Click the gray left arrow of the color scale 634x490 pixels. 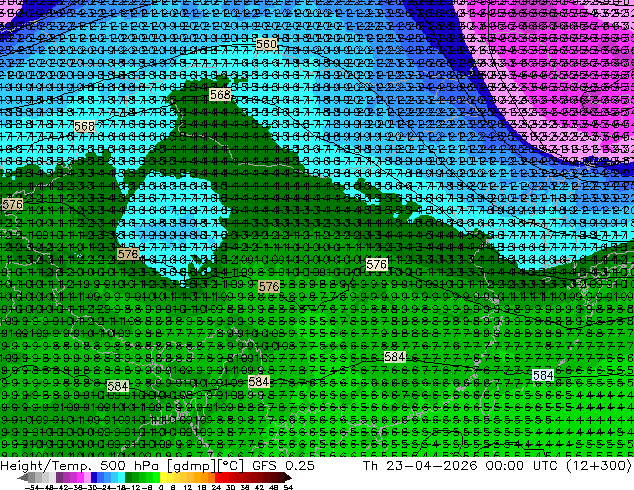click(x=23, y=478)
